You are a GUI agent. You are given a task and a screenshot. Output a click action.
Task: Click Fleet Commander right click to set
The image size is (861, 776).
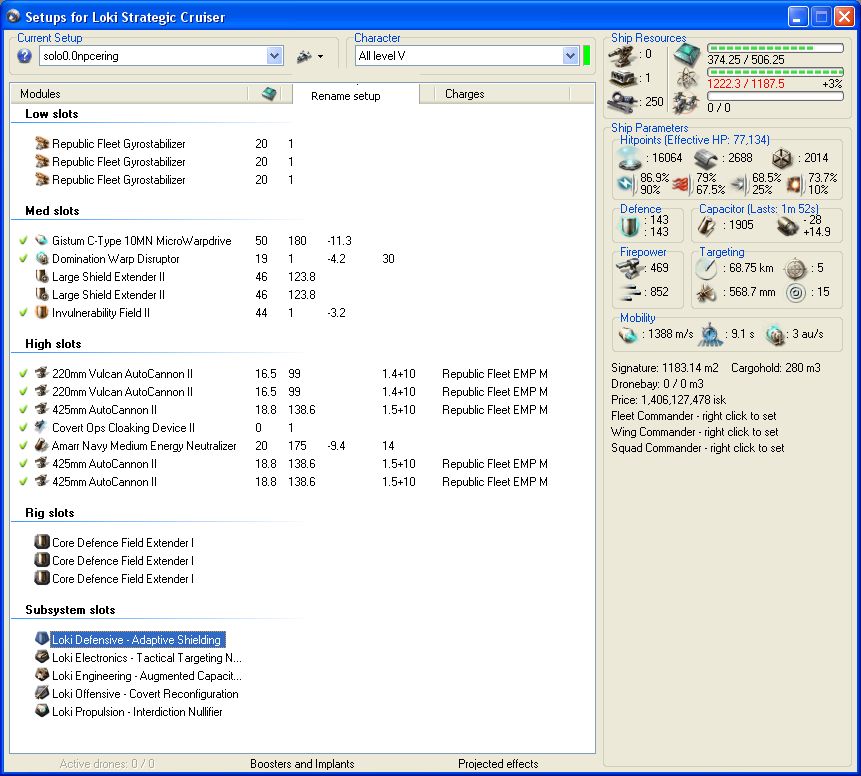(x=694, y=416)
